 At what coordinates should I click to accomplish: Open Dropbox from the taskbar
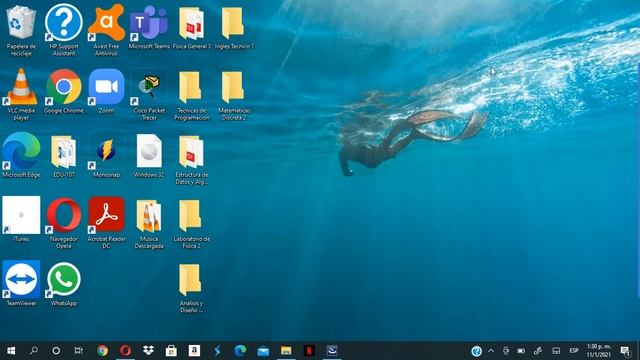[x=148, y=351]
